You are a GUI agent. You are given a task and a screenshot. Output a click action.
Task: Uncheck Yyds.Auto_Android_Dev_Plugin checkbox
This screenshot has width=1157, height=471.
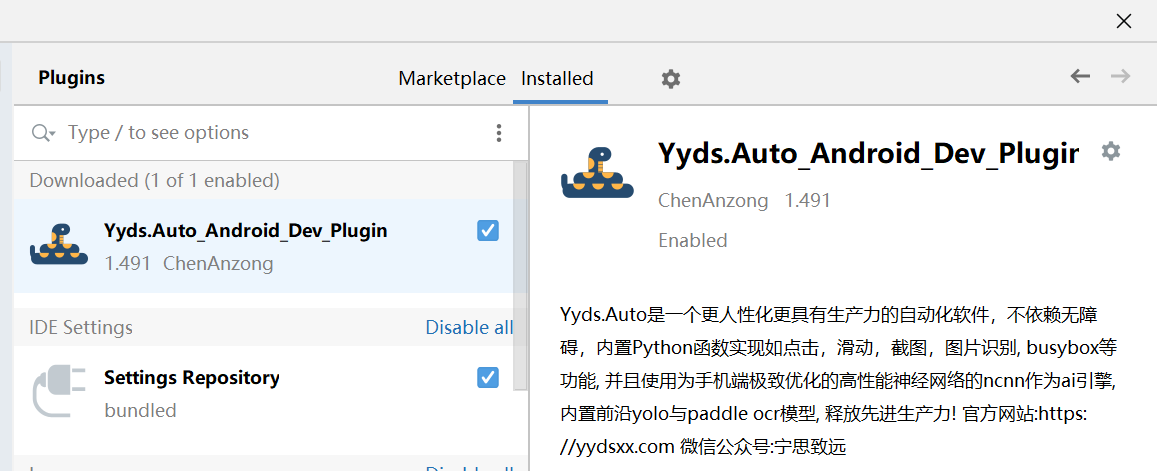[x=488, y=230]
